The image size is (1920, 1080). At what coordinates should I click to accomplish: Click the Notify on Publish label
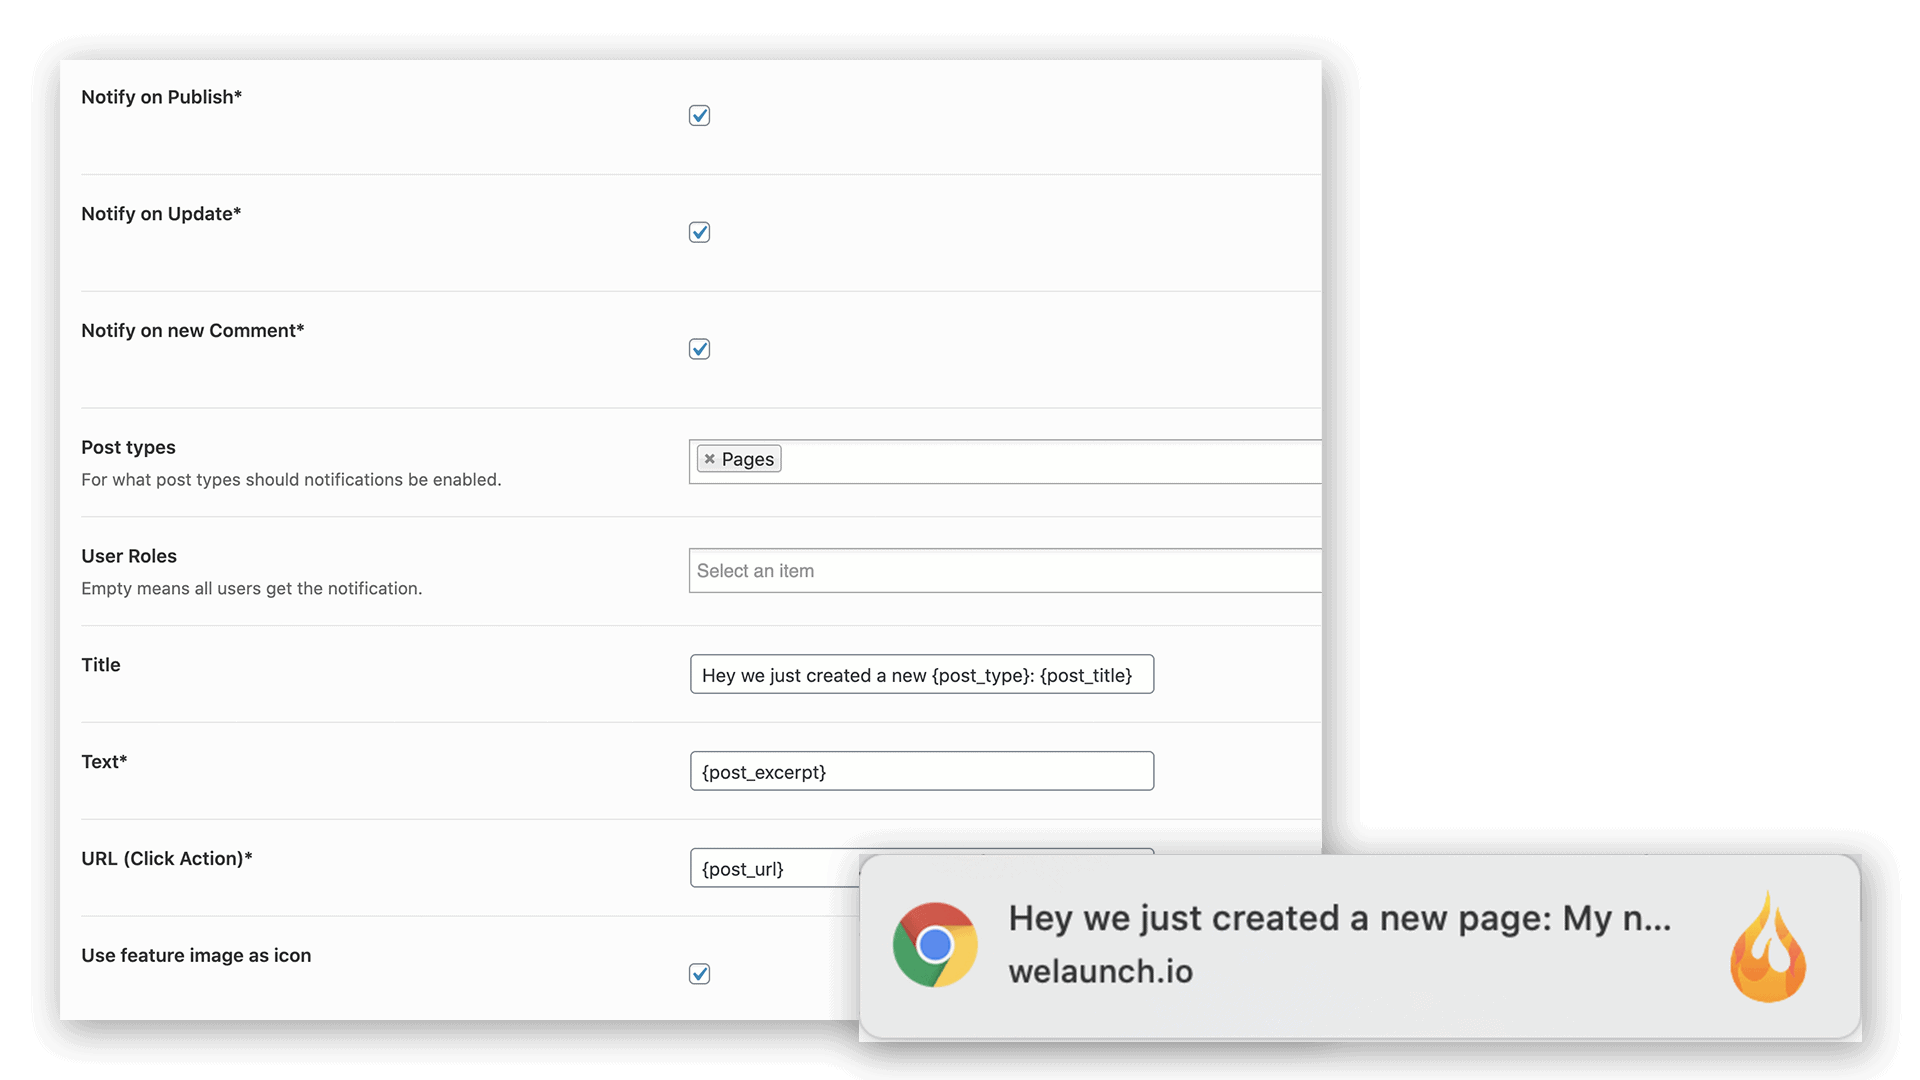click(161, 97)
